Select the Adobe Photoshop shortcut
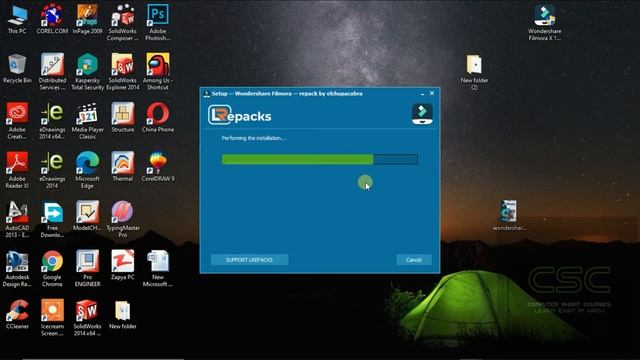The width and height of the screenshot is (640, 360). point(158,22)
